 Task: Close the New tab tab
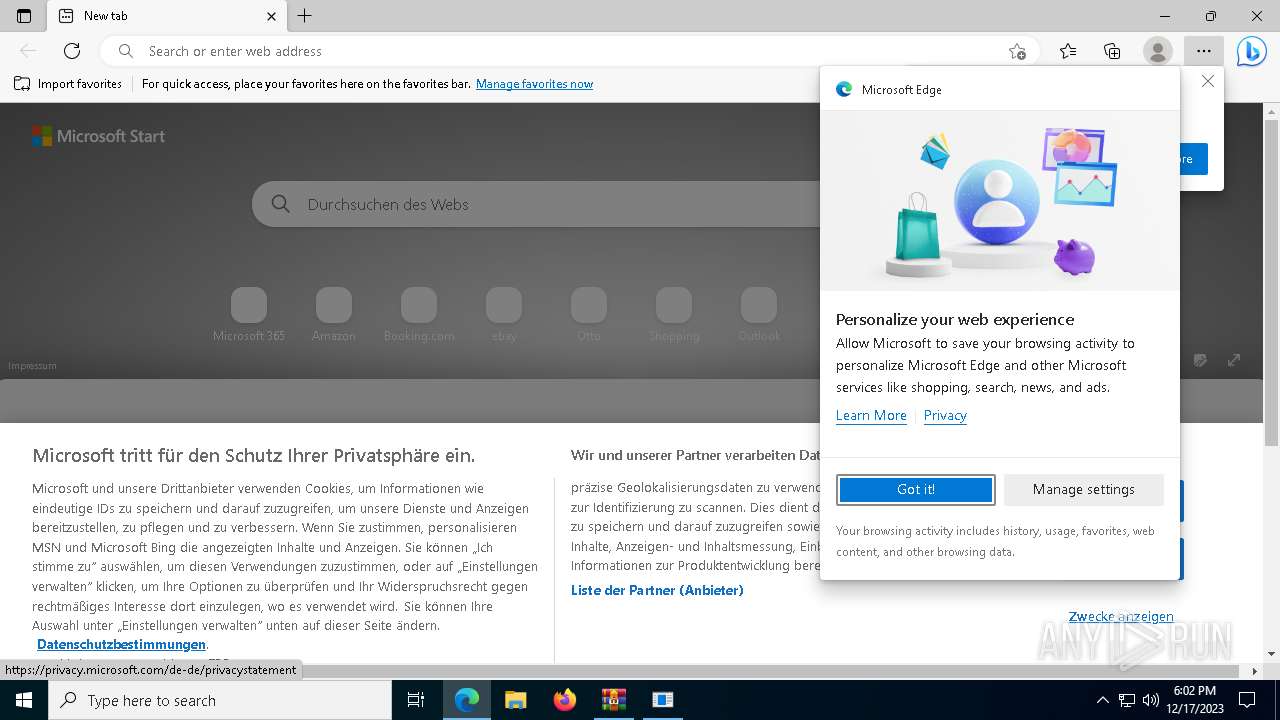coord(272,16)
